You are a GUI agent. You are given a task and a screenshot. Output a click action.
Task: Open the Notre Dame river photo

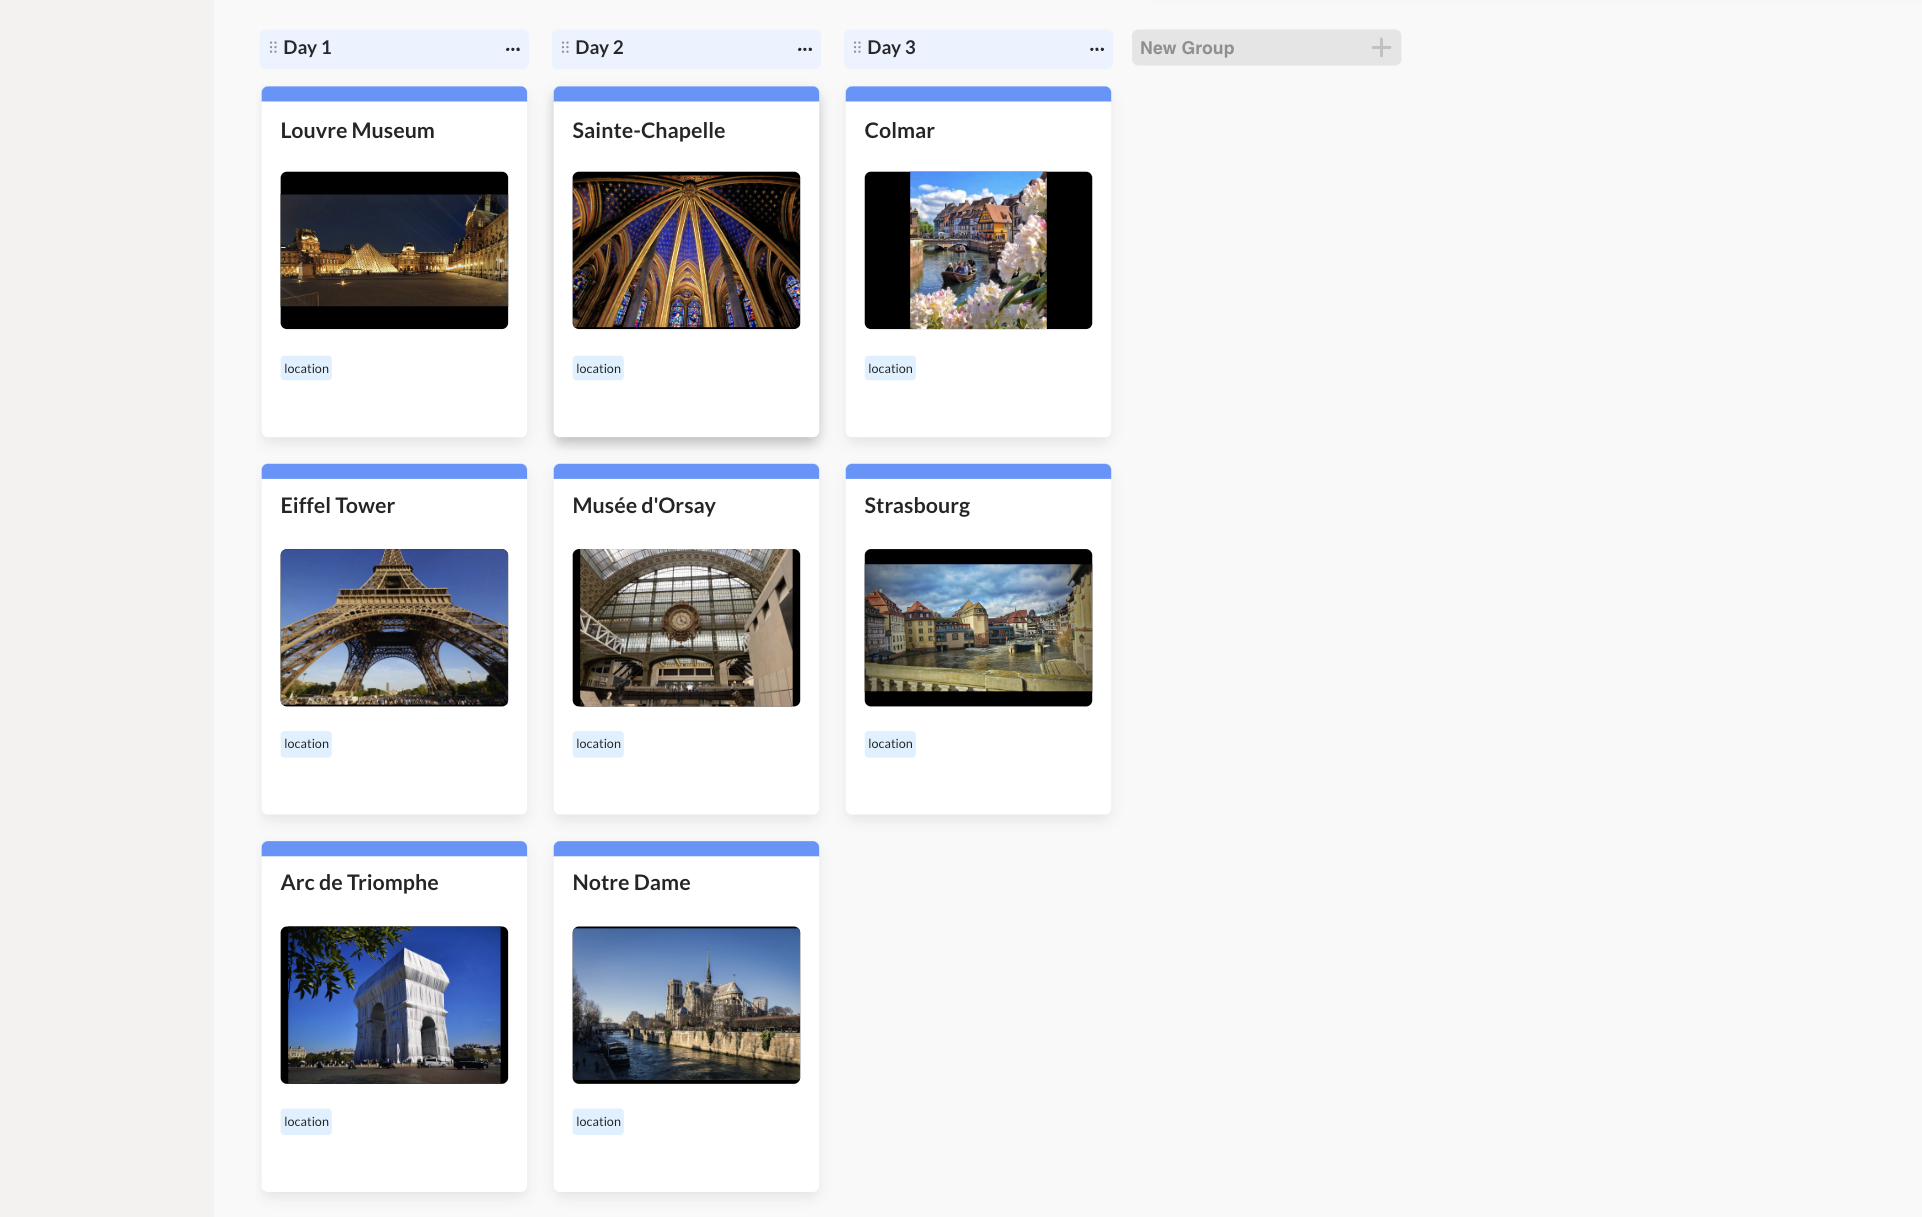coord(686,1005)
